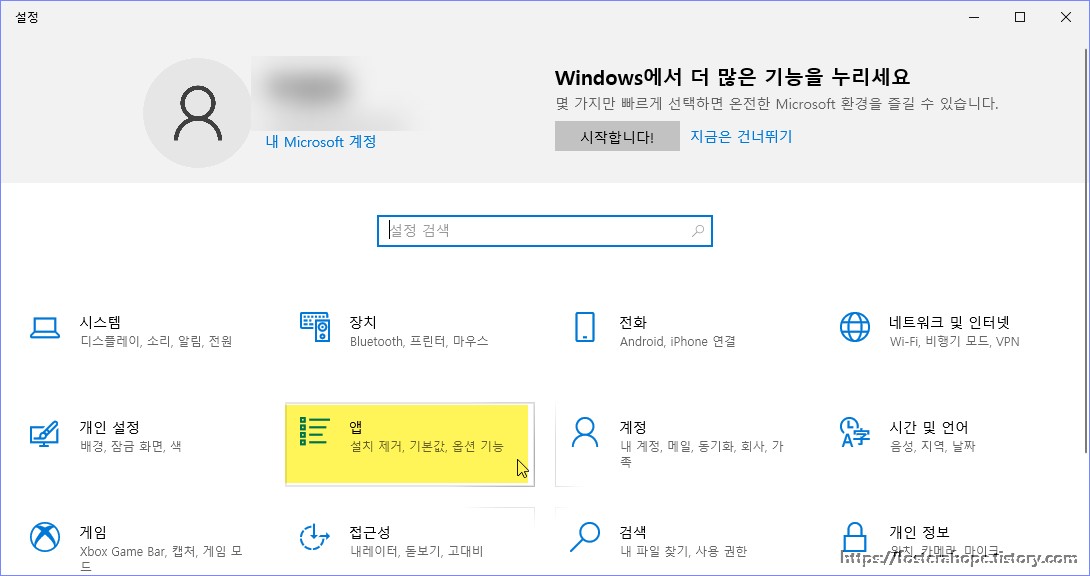This screenshot has height=576, width=1090.
Task: Open the 시간 및 언어 clock icon
Action: pyautogui.click(x=854, y=432)
